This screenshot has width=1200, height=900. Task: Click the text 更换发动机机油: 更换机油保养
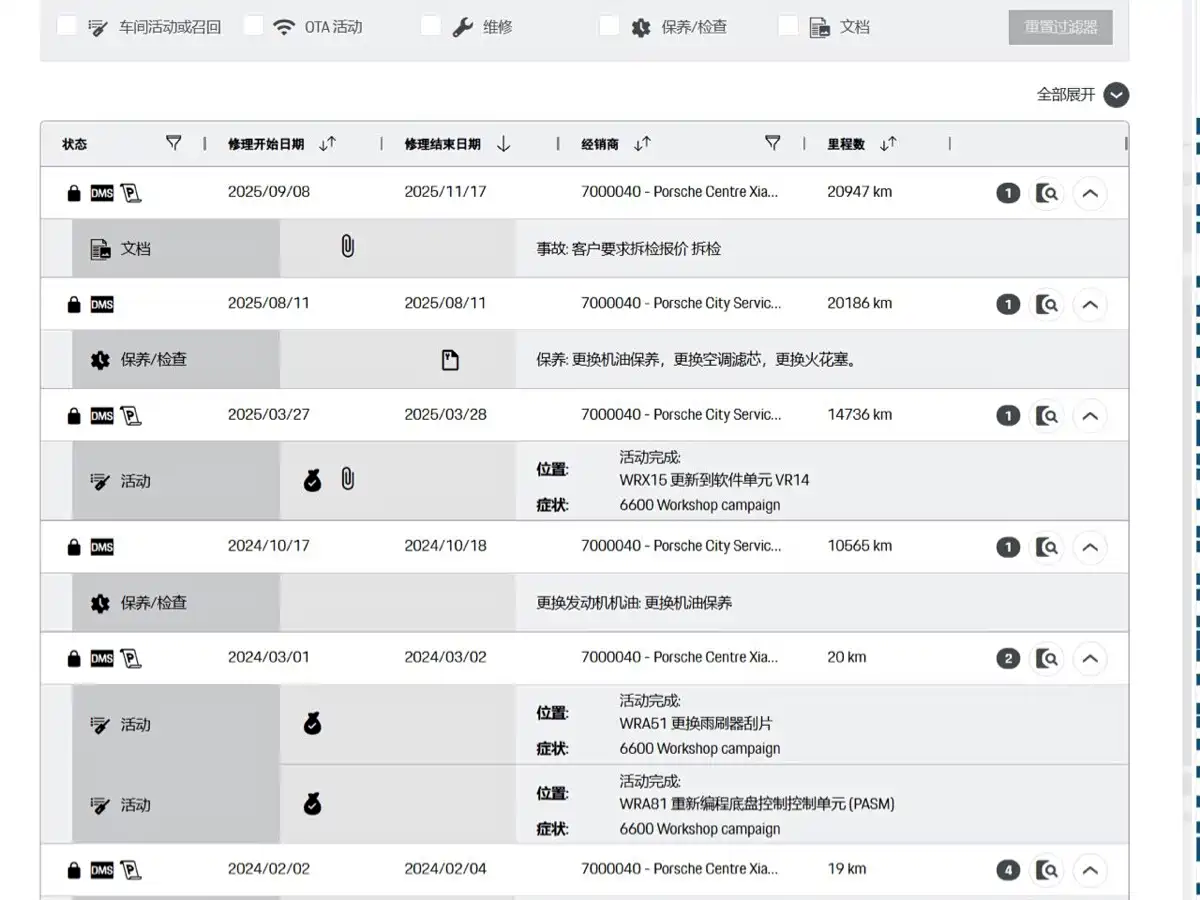[x=634, y=603]
